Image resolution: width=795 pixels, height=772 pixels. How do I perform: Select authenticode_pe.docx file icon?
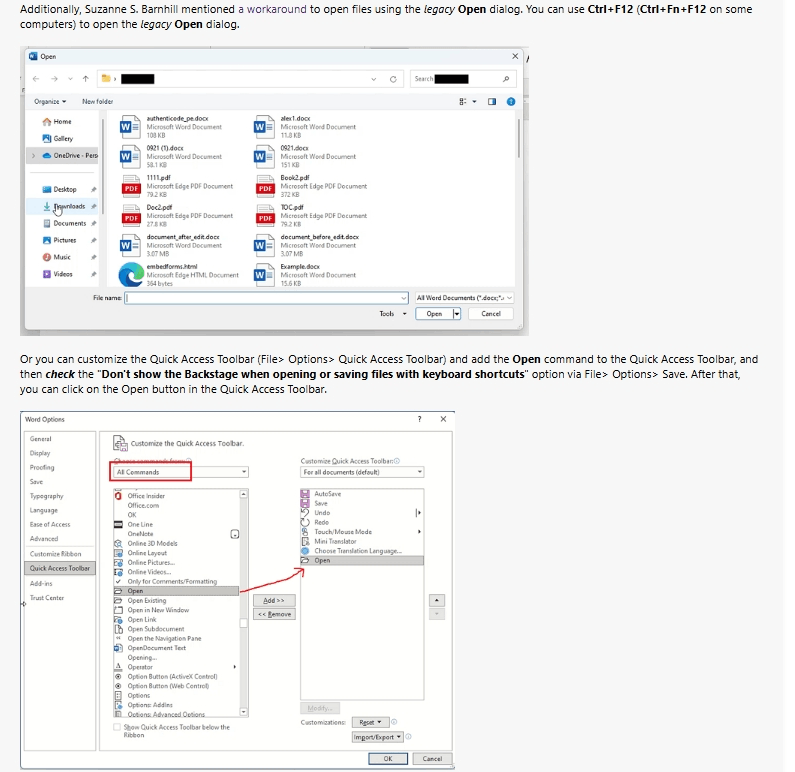(x=130, y=127)
